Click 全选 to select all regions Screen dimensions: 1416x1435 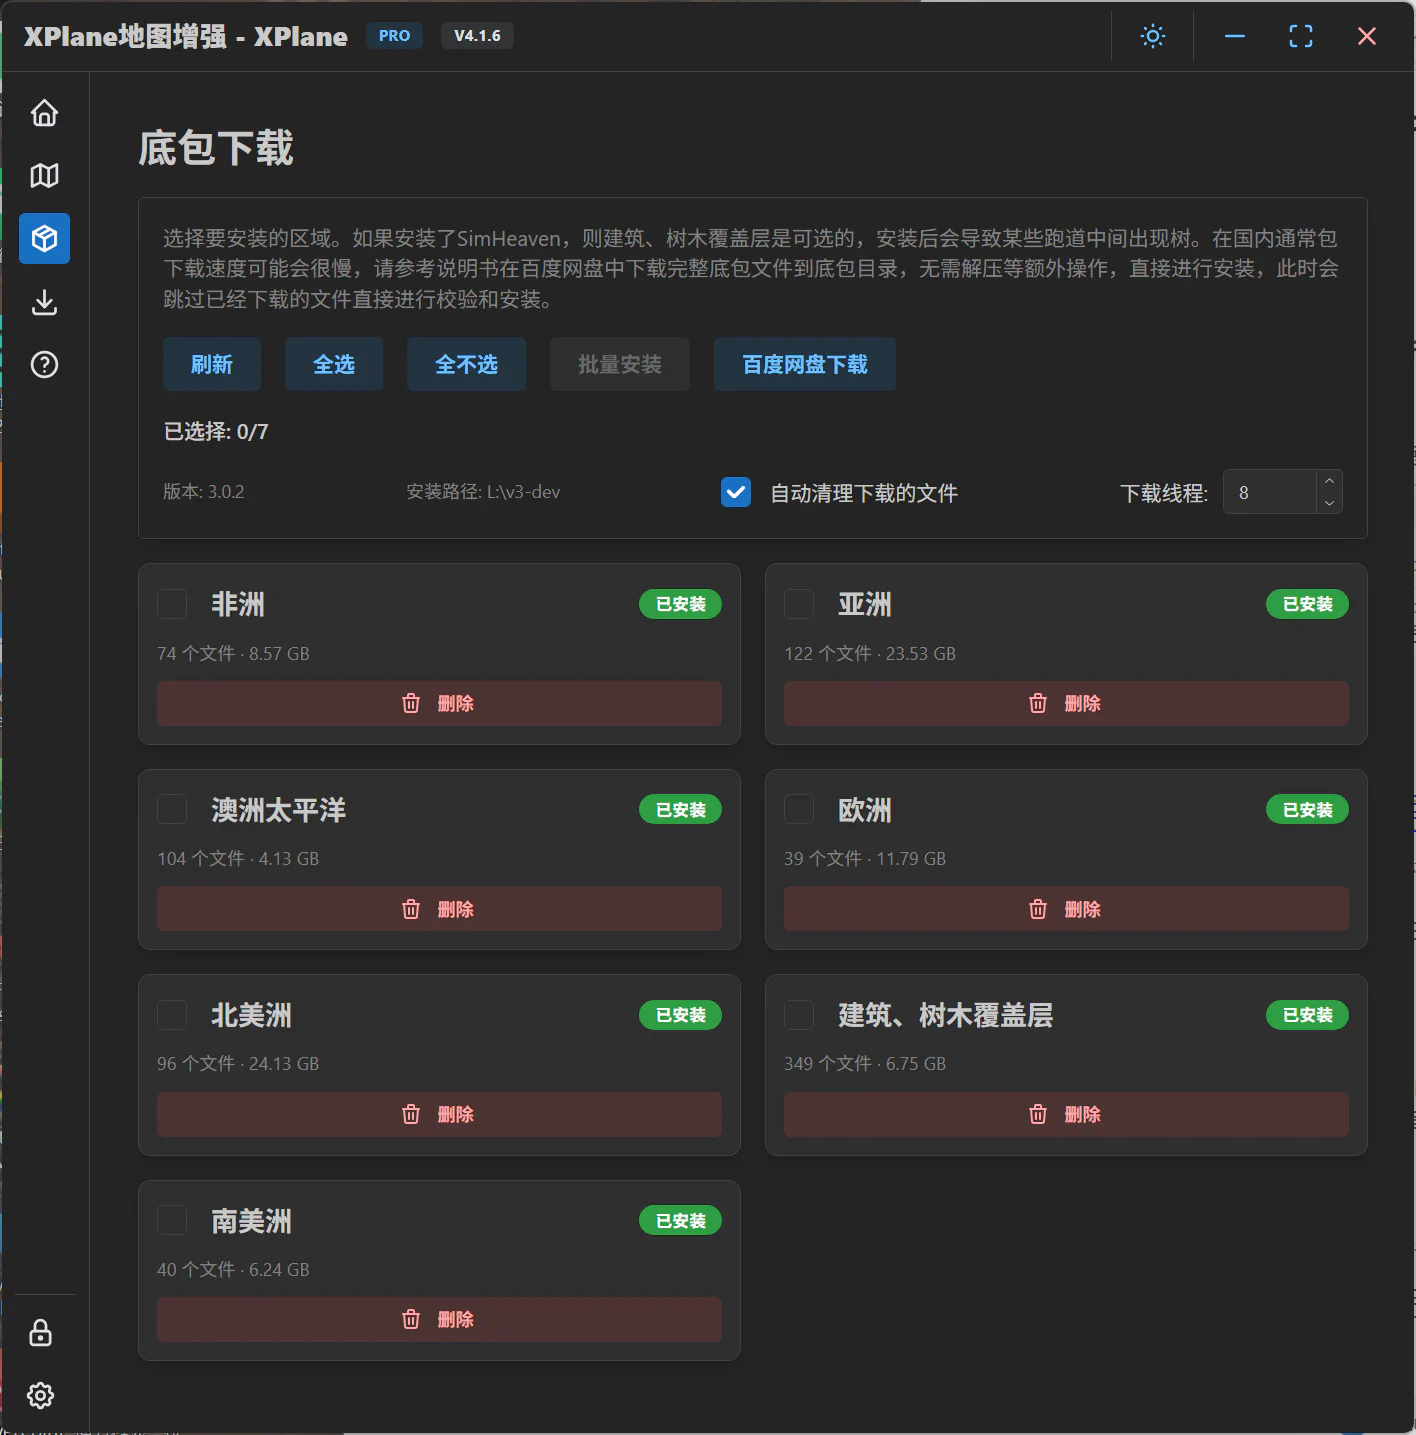(x=333, y=364)
